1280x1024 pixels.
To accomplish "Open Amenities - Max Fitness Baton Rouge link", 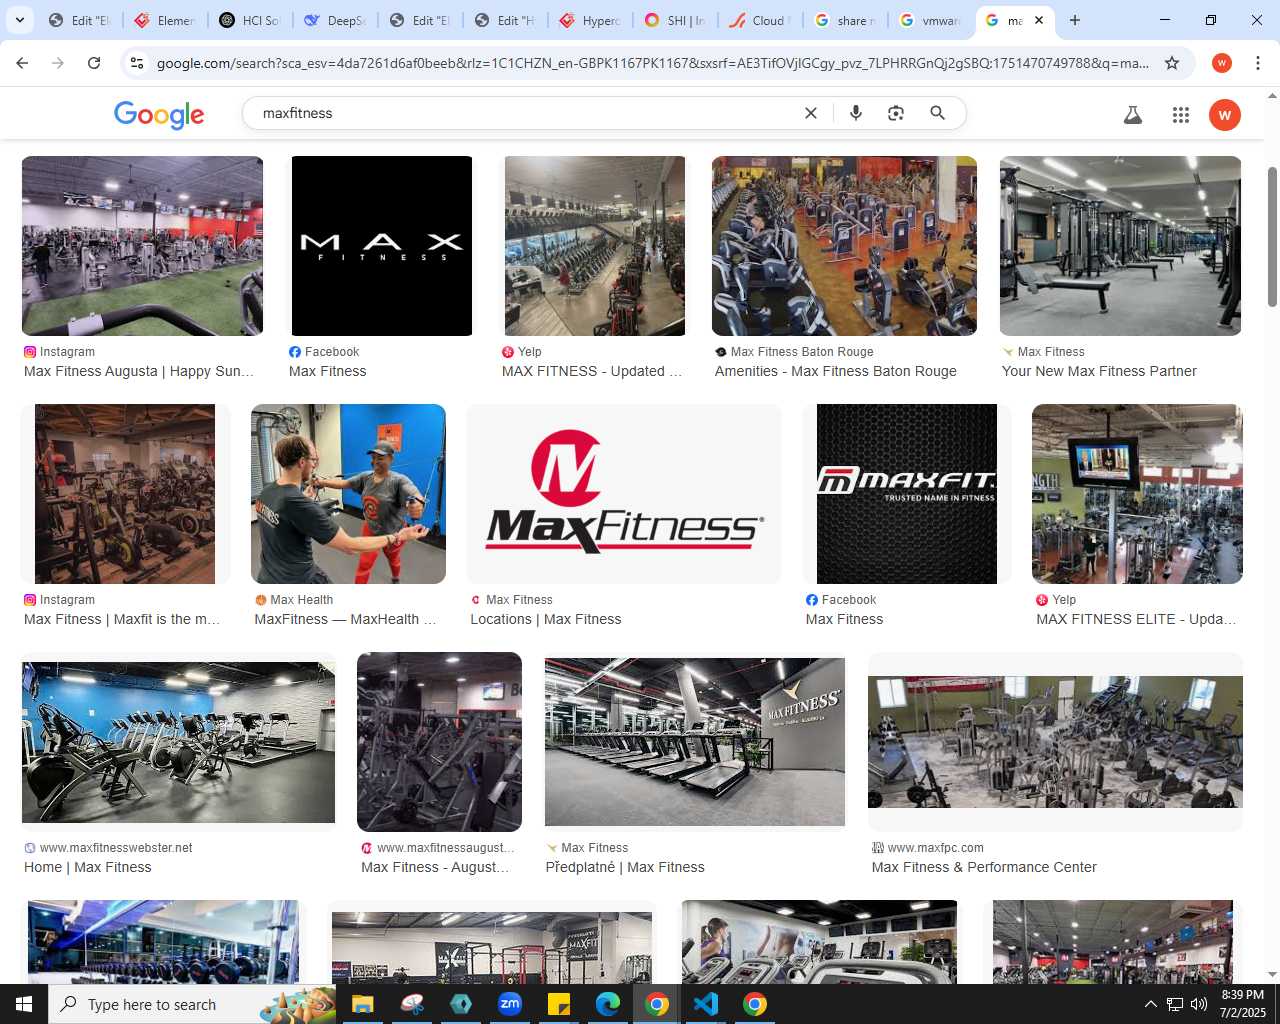I will (835, 371).
